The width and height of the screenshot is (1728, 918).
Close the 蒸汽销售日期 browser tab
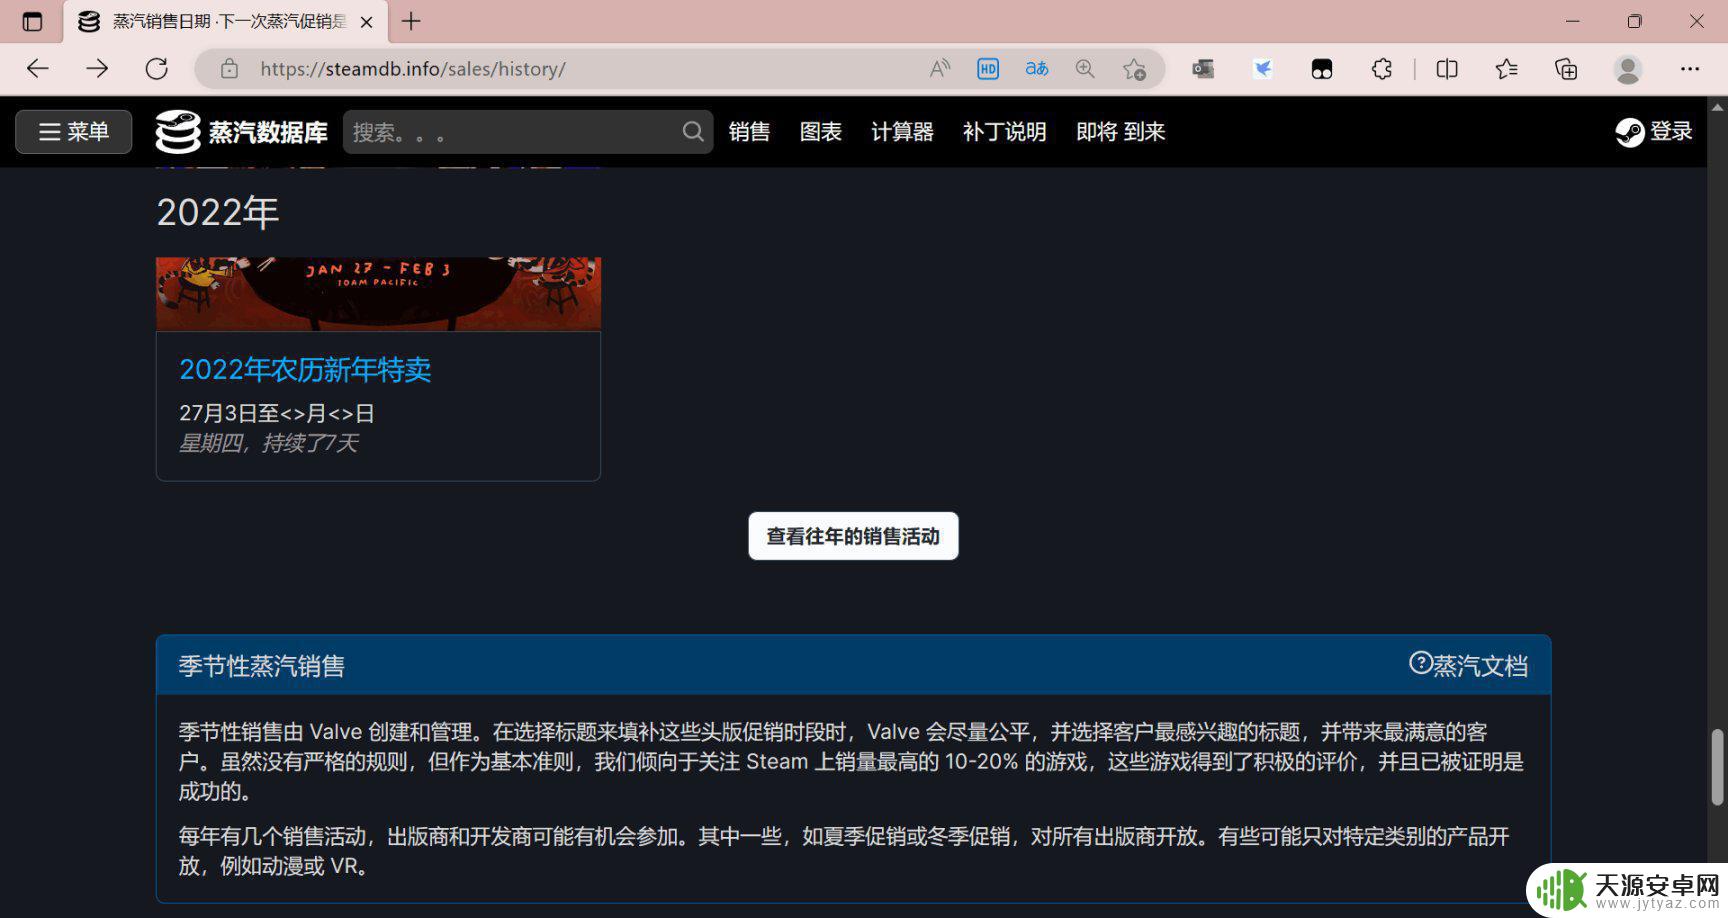(367, 21)
